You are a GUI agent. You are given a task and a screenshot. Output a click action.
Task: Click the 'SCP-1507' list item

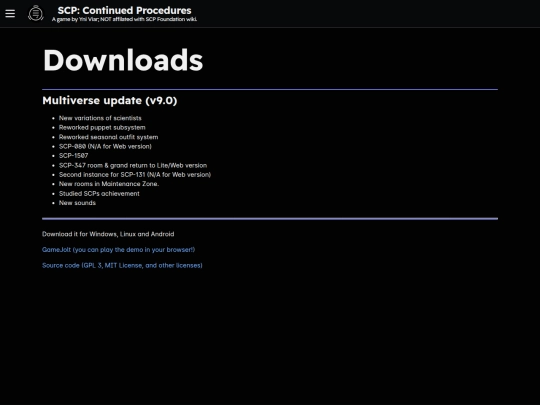coord(73,156)
